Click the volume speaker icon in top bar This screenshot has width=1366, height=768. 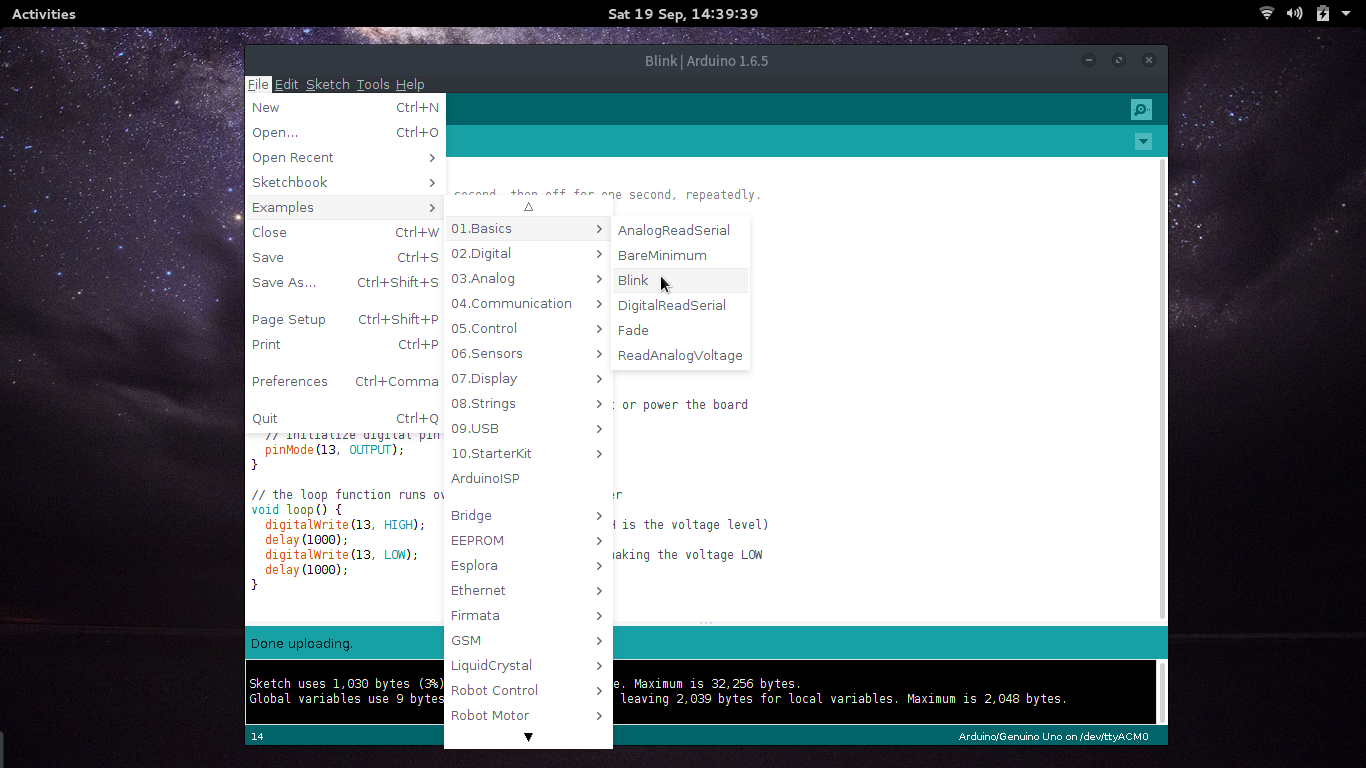[1295, 14]
